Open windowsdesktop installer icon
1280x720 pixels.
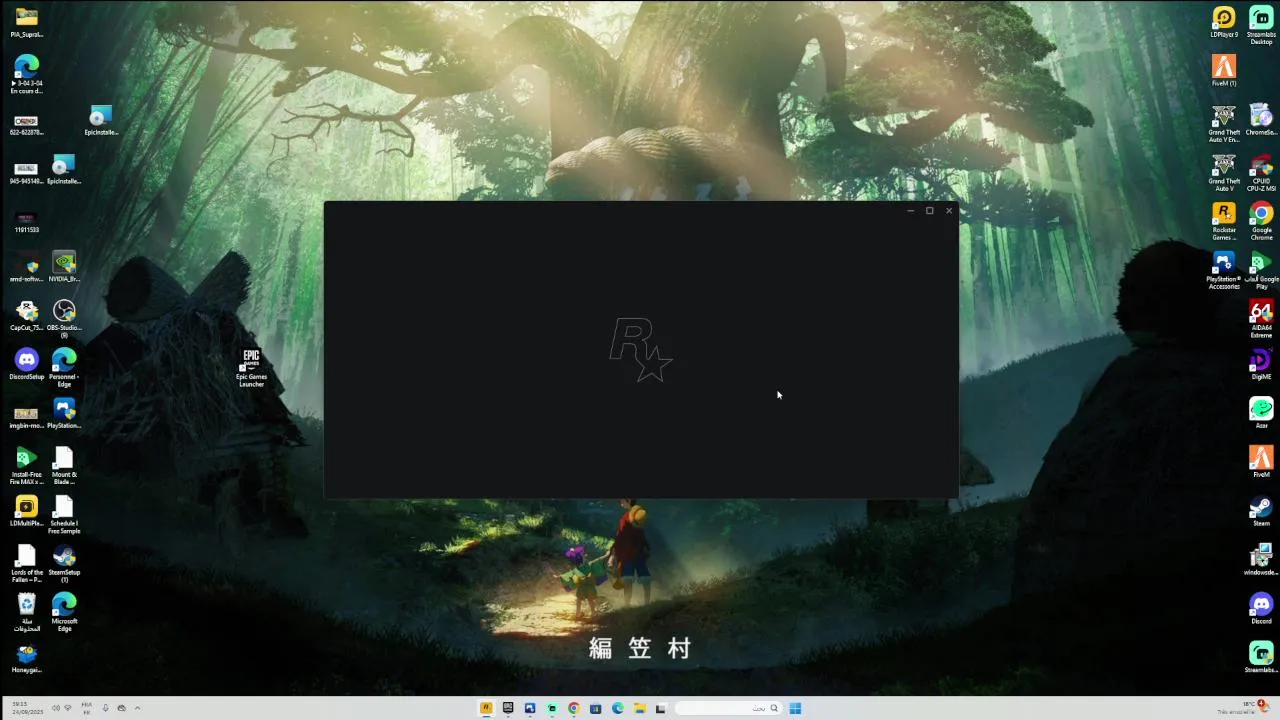pyautogui.click(x=1261, y=559)
